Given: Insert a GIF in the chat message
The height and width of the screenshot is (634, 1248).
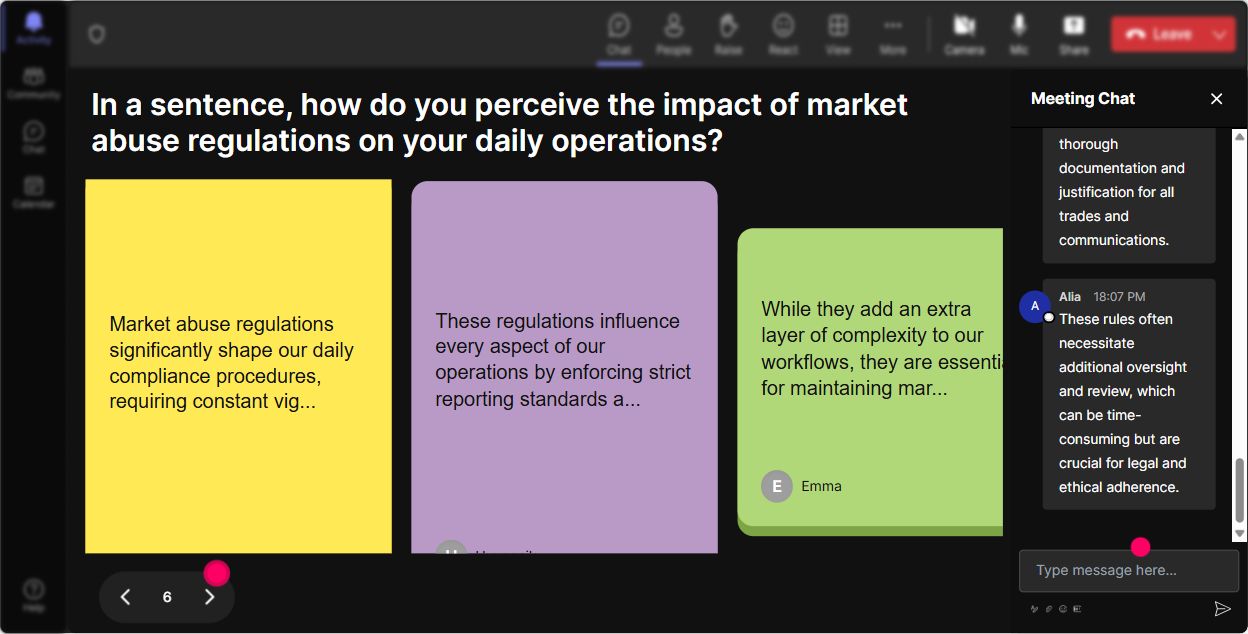Looking at the screenshot, I should [x=1077, y=608].
